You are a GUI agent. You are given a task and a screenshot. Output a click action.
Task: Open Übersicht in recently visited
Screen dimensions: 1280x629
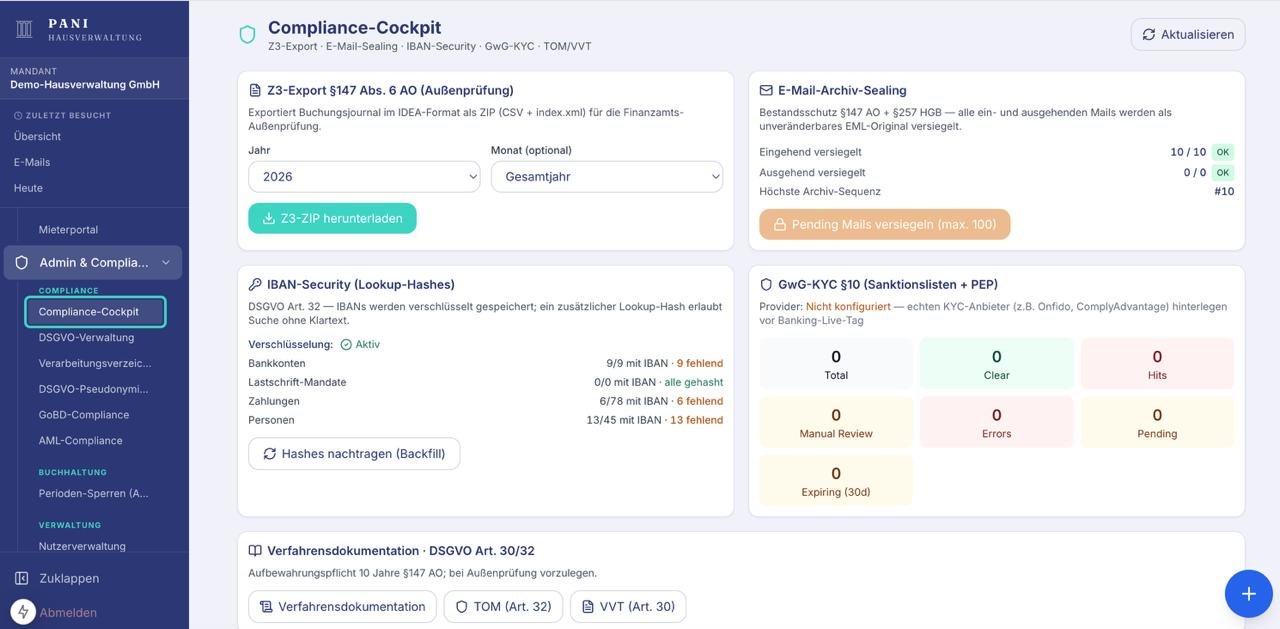(x=37, y=136)
